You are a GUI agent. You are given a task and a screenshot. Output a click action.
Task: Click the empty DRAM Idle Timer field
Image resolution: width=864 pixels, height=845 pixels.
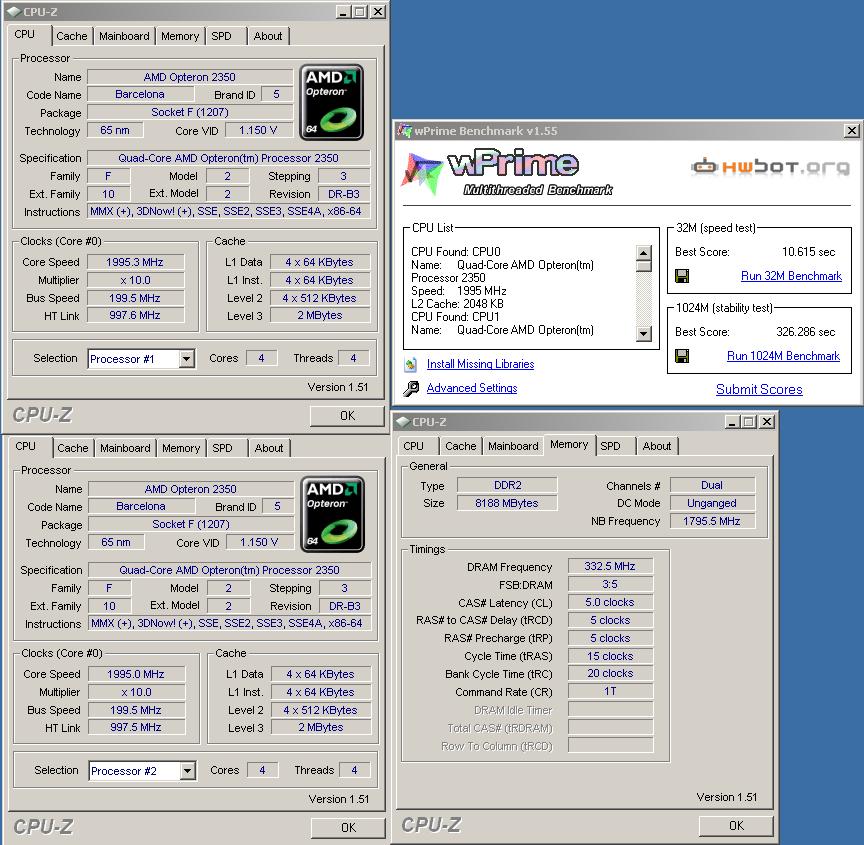pyautogui.click(x=610, y=709)
